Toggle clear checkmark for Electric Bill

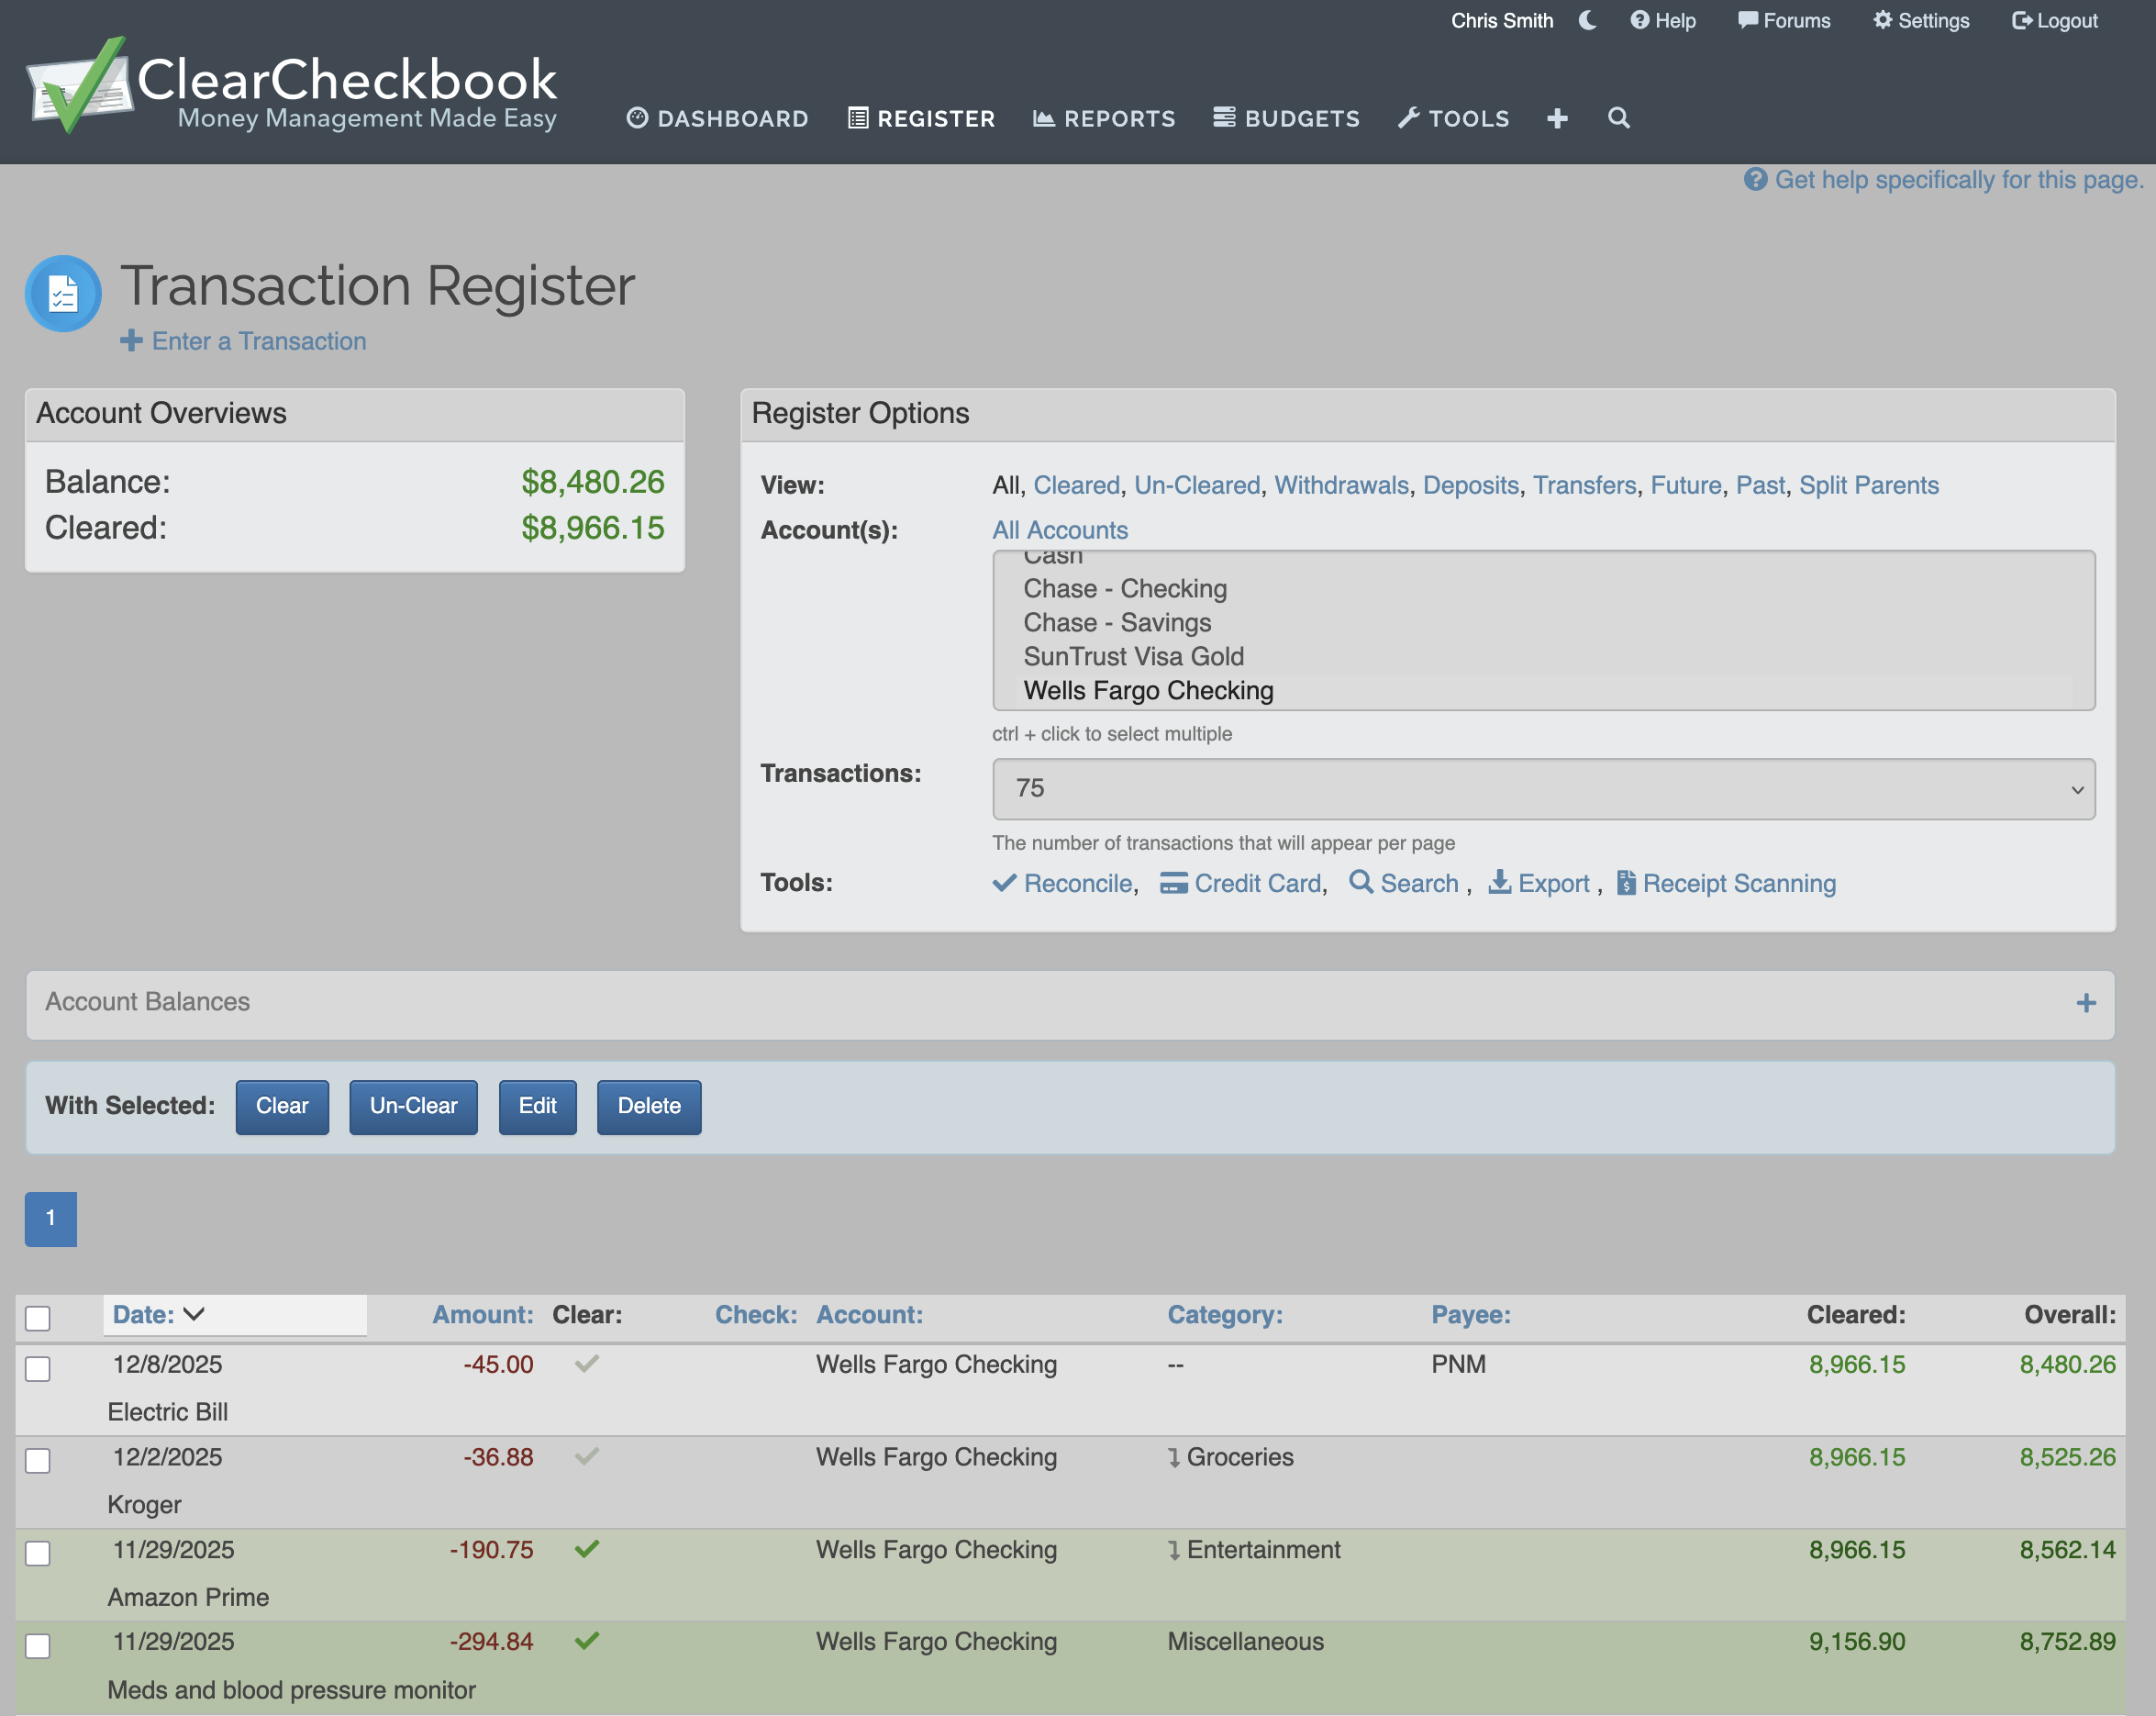click(x=587, y=1364)
